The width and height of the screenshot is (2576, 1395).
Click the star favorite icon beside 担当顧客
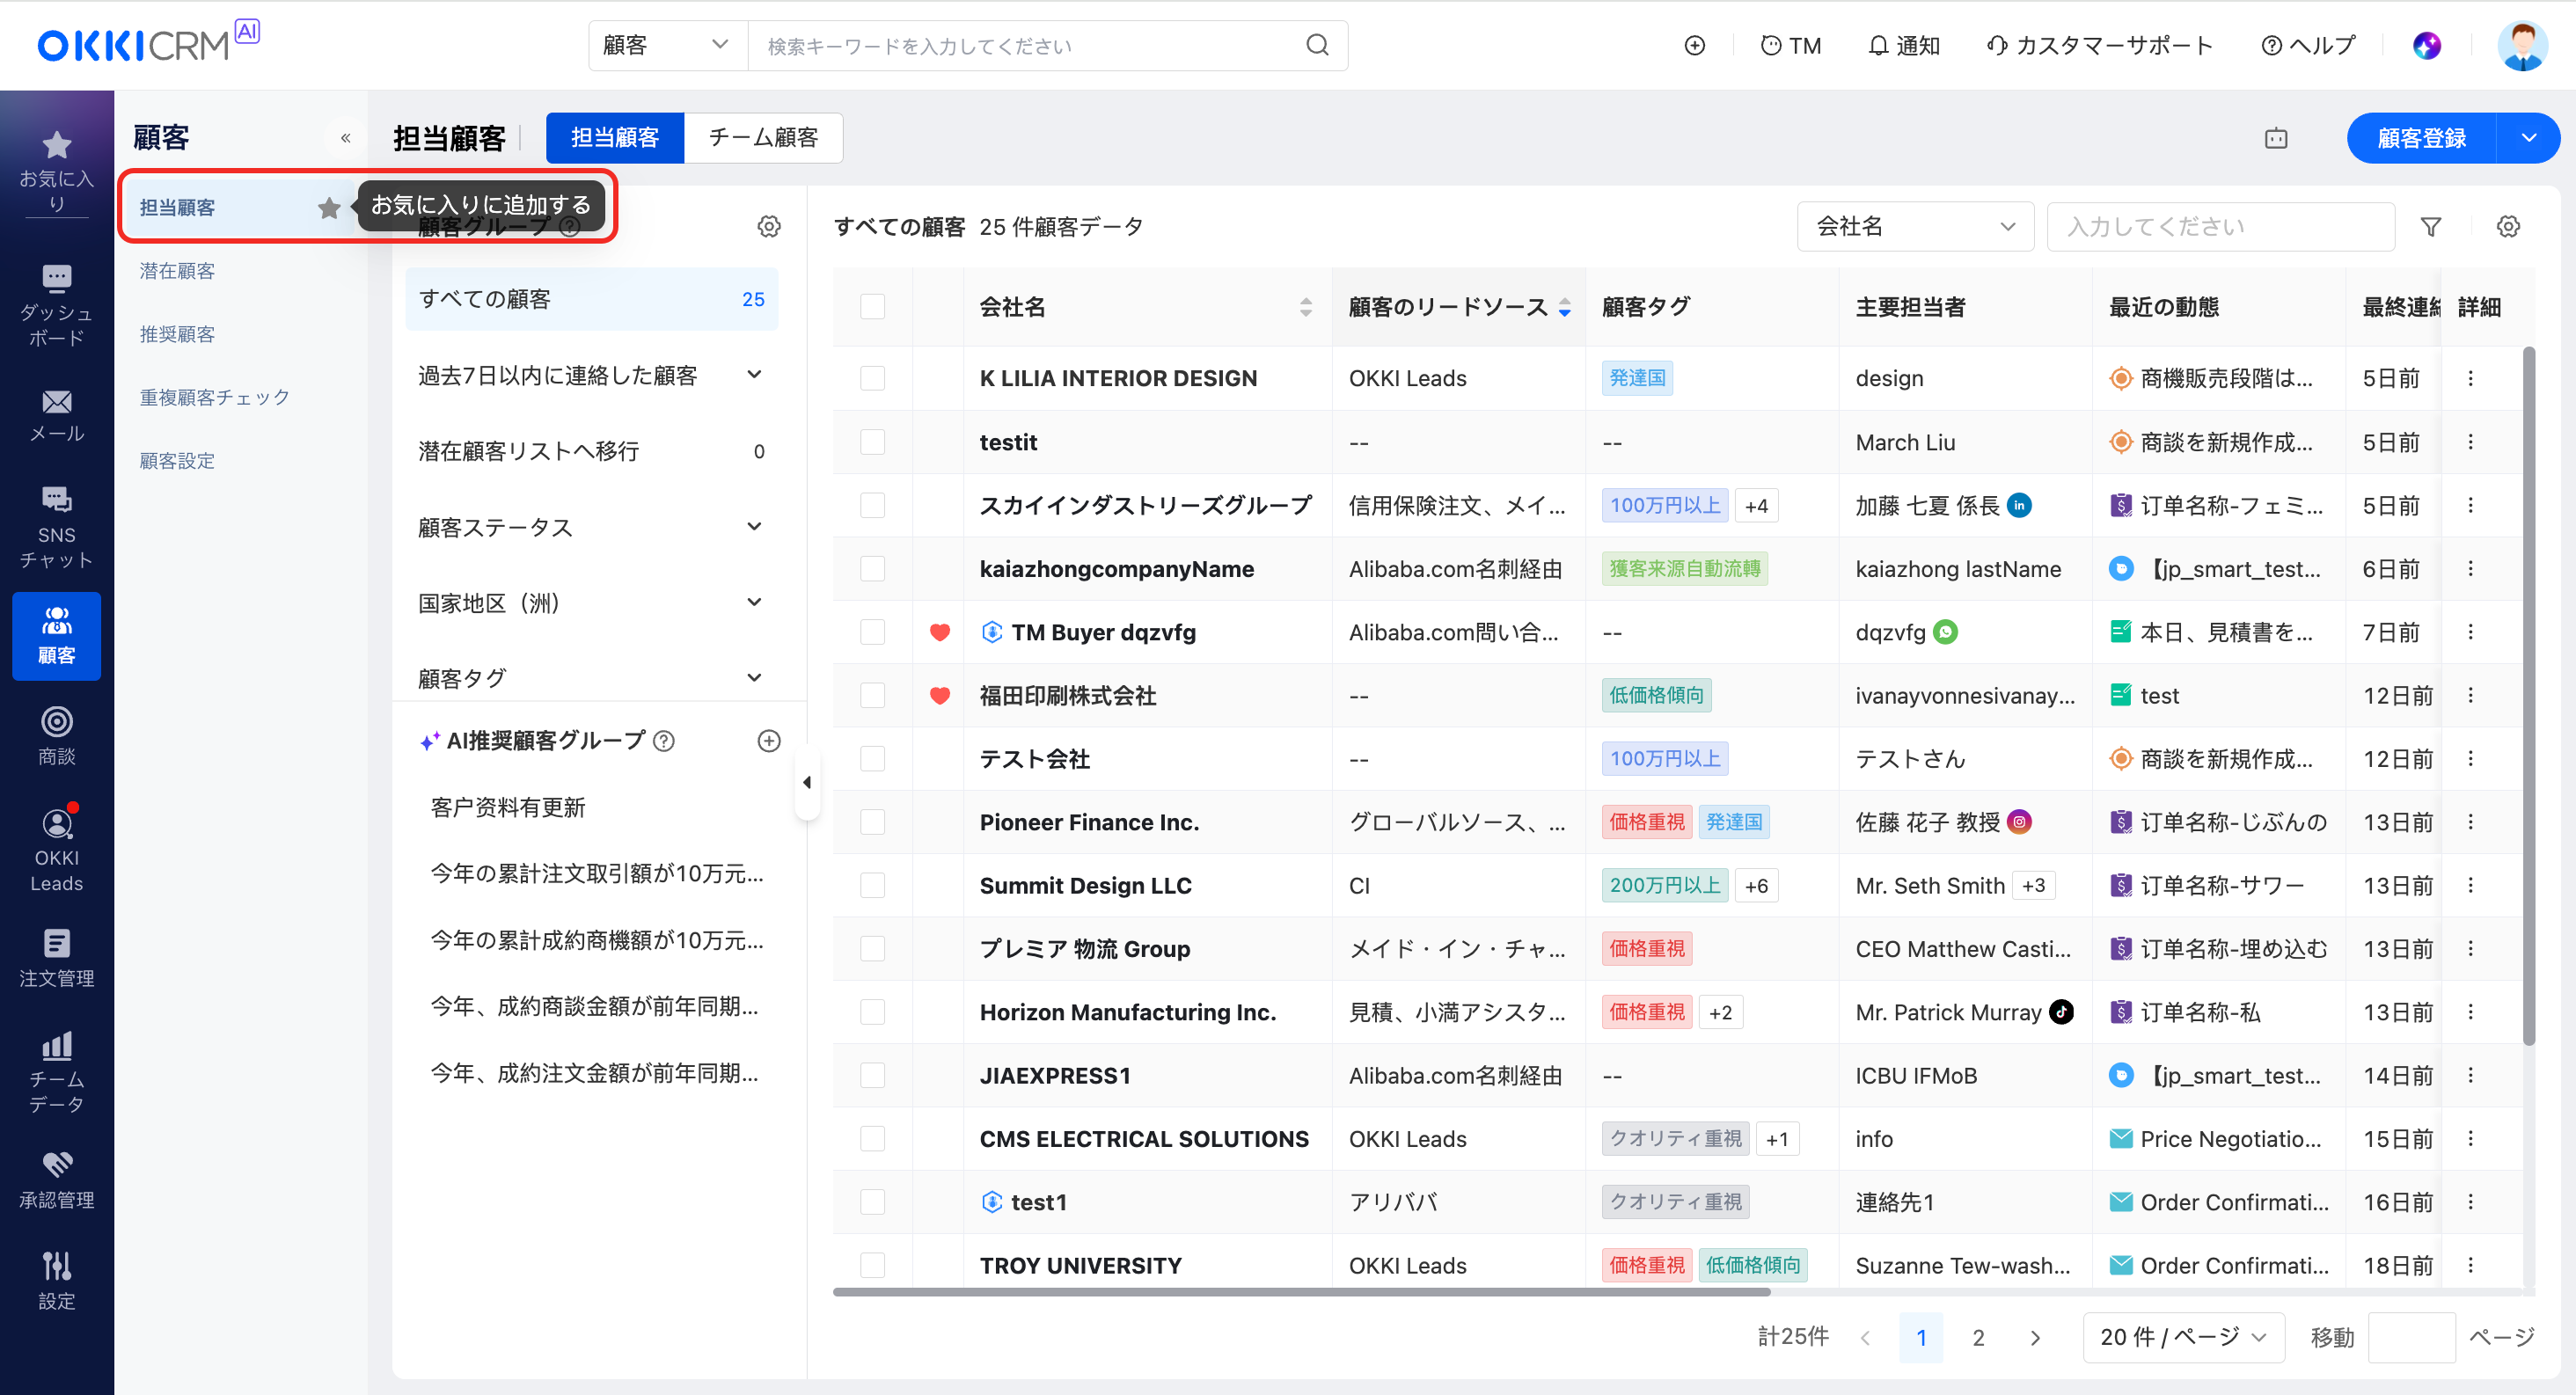(329, 207)
